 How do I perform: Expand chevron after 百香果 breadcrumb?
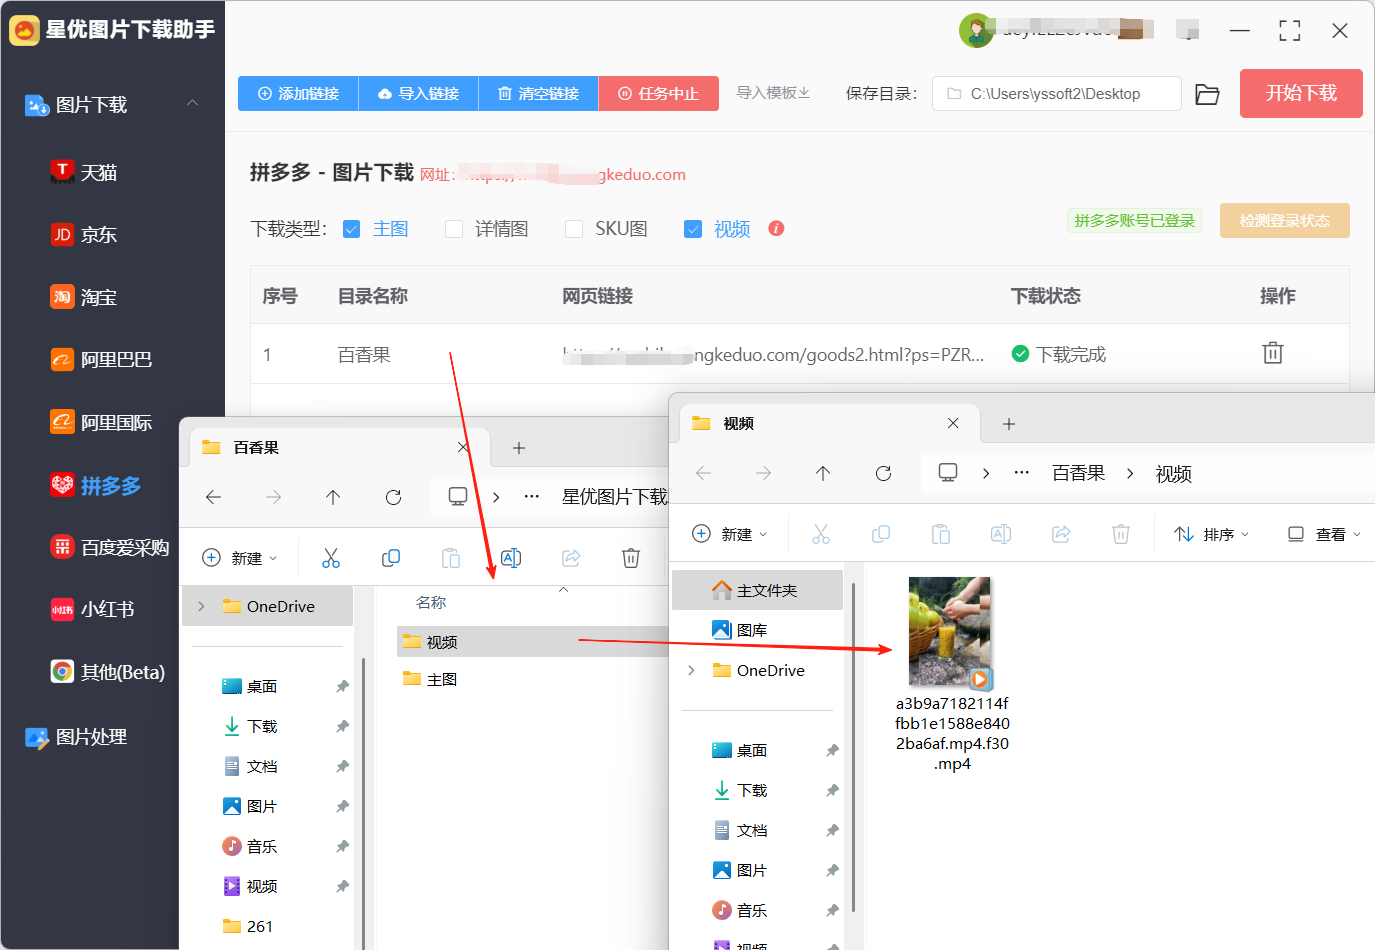pyautogui.click(x=1130, y=473)
